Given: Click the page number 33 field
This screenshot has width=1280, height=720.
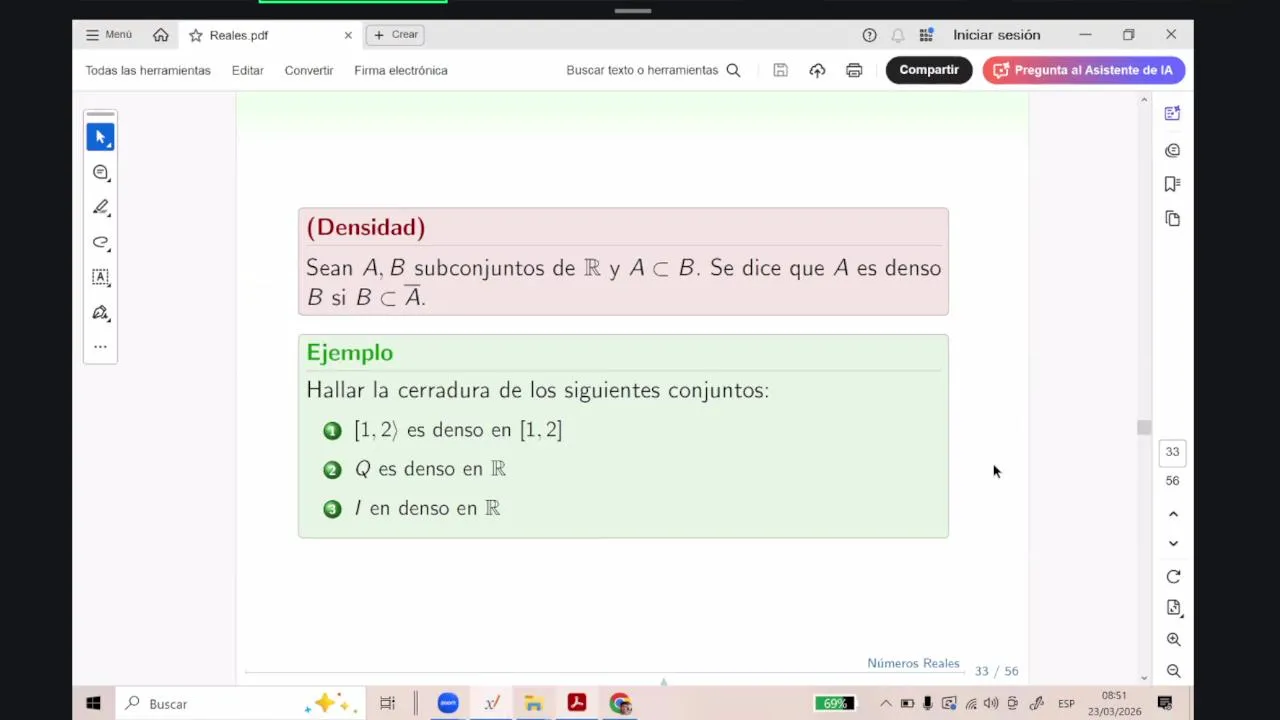Looking at the screenshot, I should tap(1173, 452).
